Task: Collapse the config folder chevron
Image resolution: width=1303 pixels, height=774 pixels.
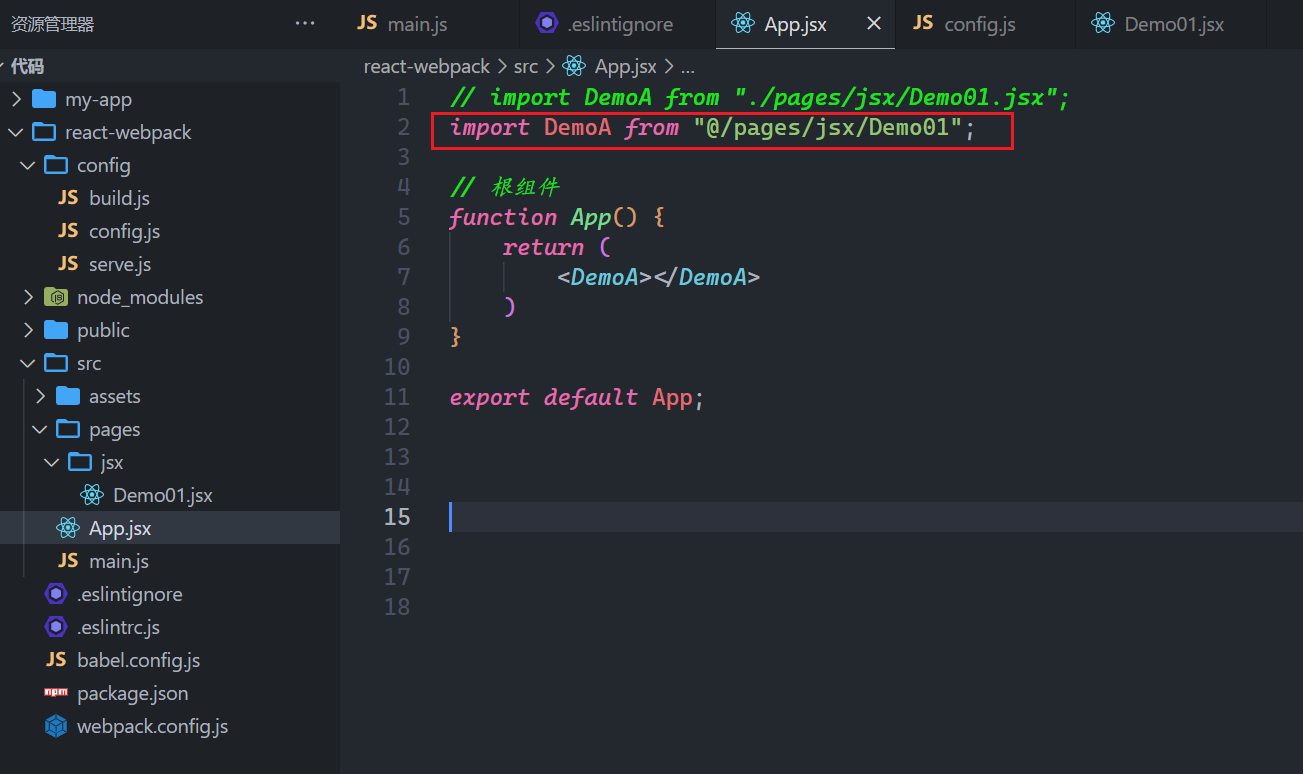Action: coord(28,165)
